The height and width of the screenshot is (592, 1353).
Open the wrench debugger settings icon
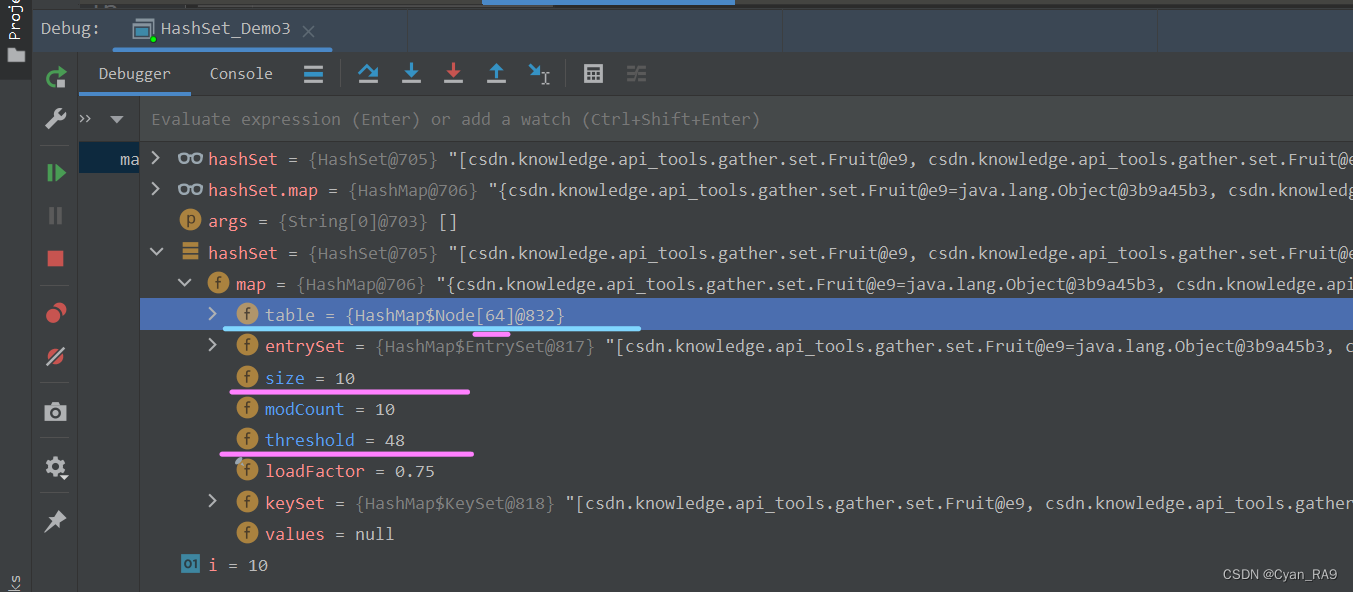tap(56, 119)
